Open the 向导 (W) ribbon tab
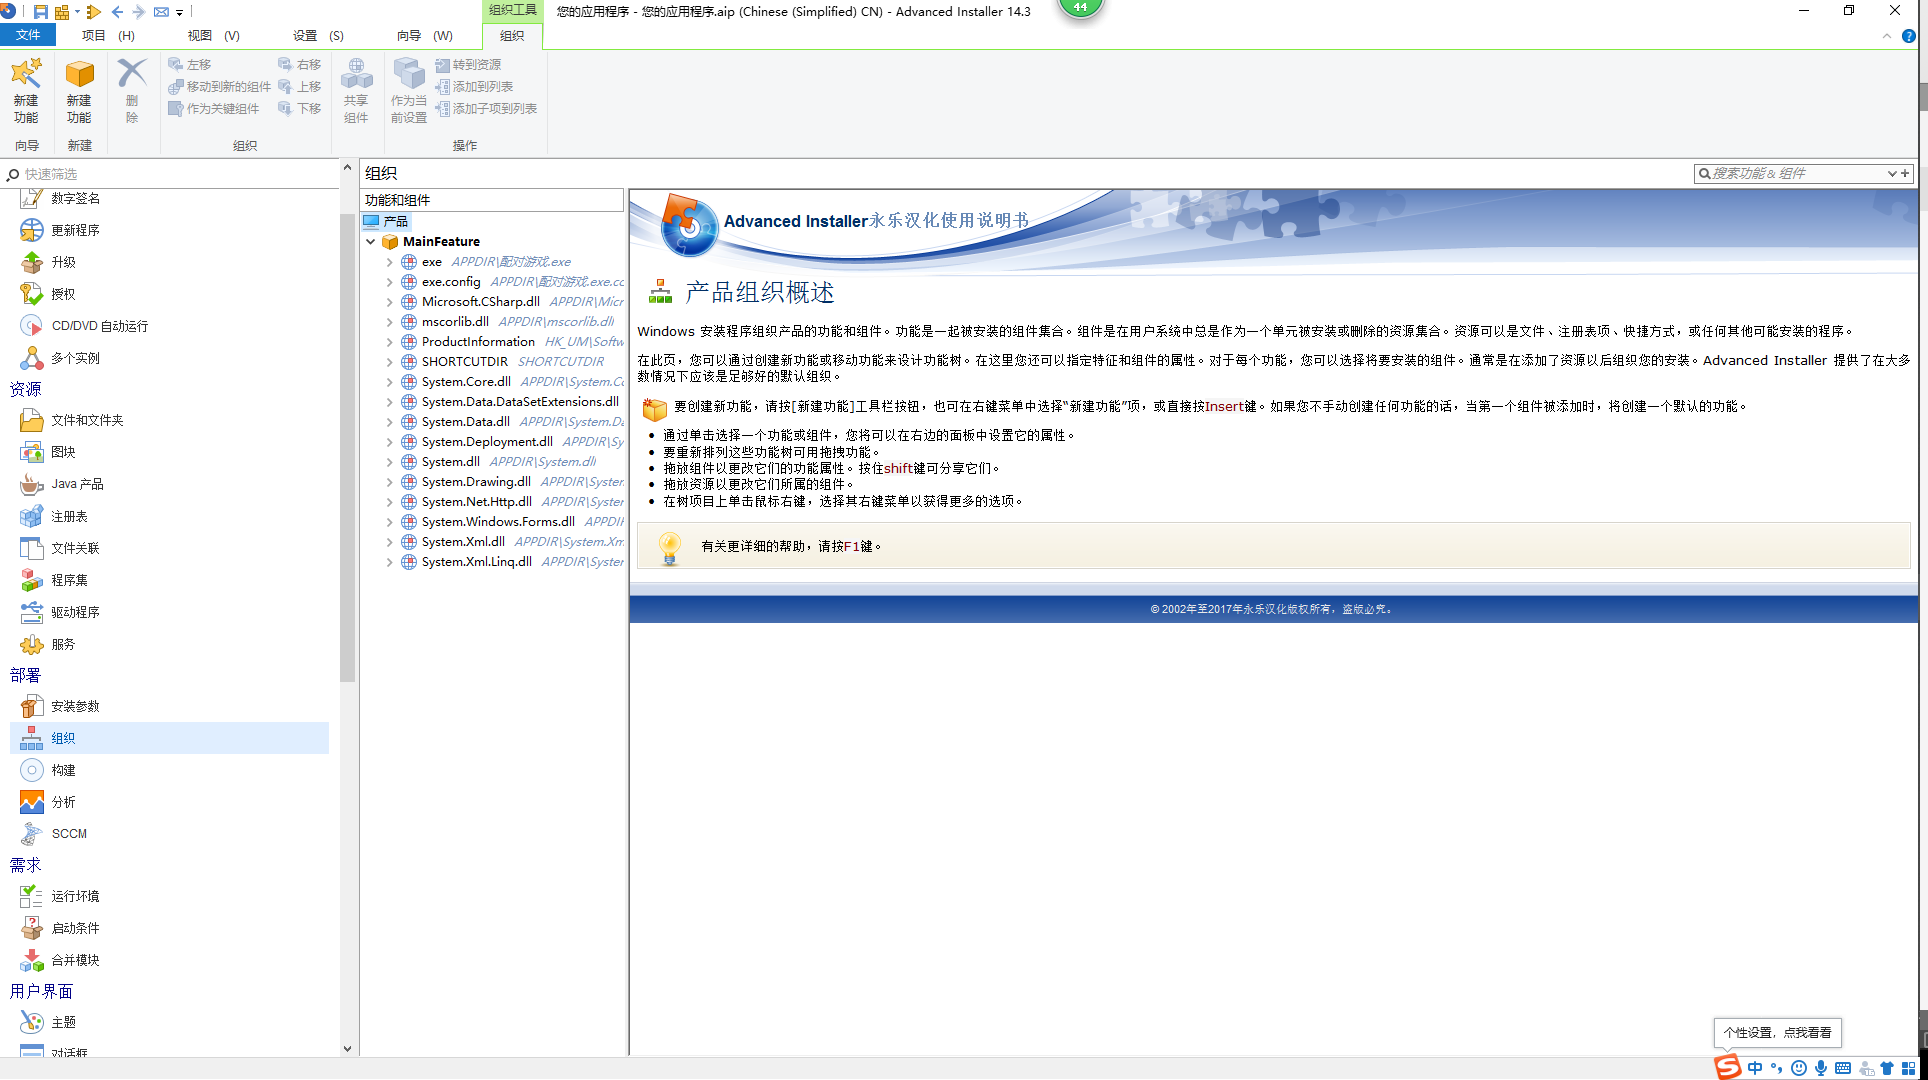Image resolution: width=1928 pixels, height=1080 pixels. tap(424, 35)
